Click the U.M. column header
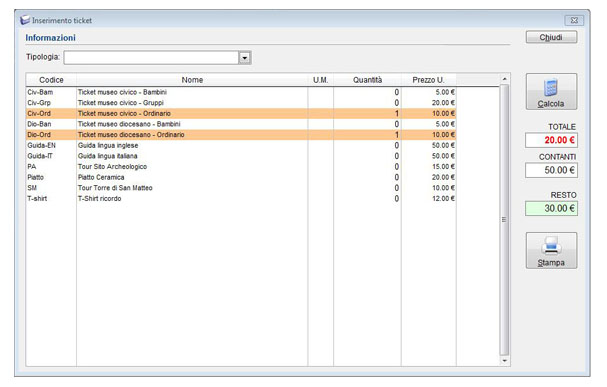 coord(321,80)
